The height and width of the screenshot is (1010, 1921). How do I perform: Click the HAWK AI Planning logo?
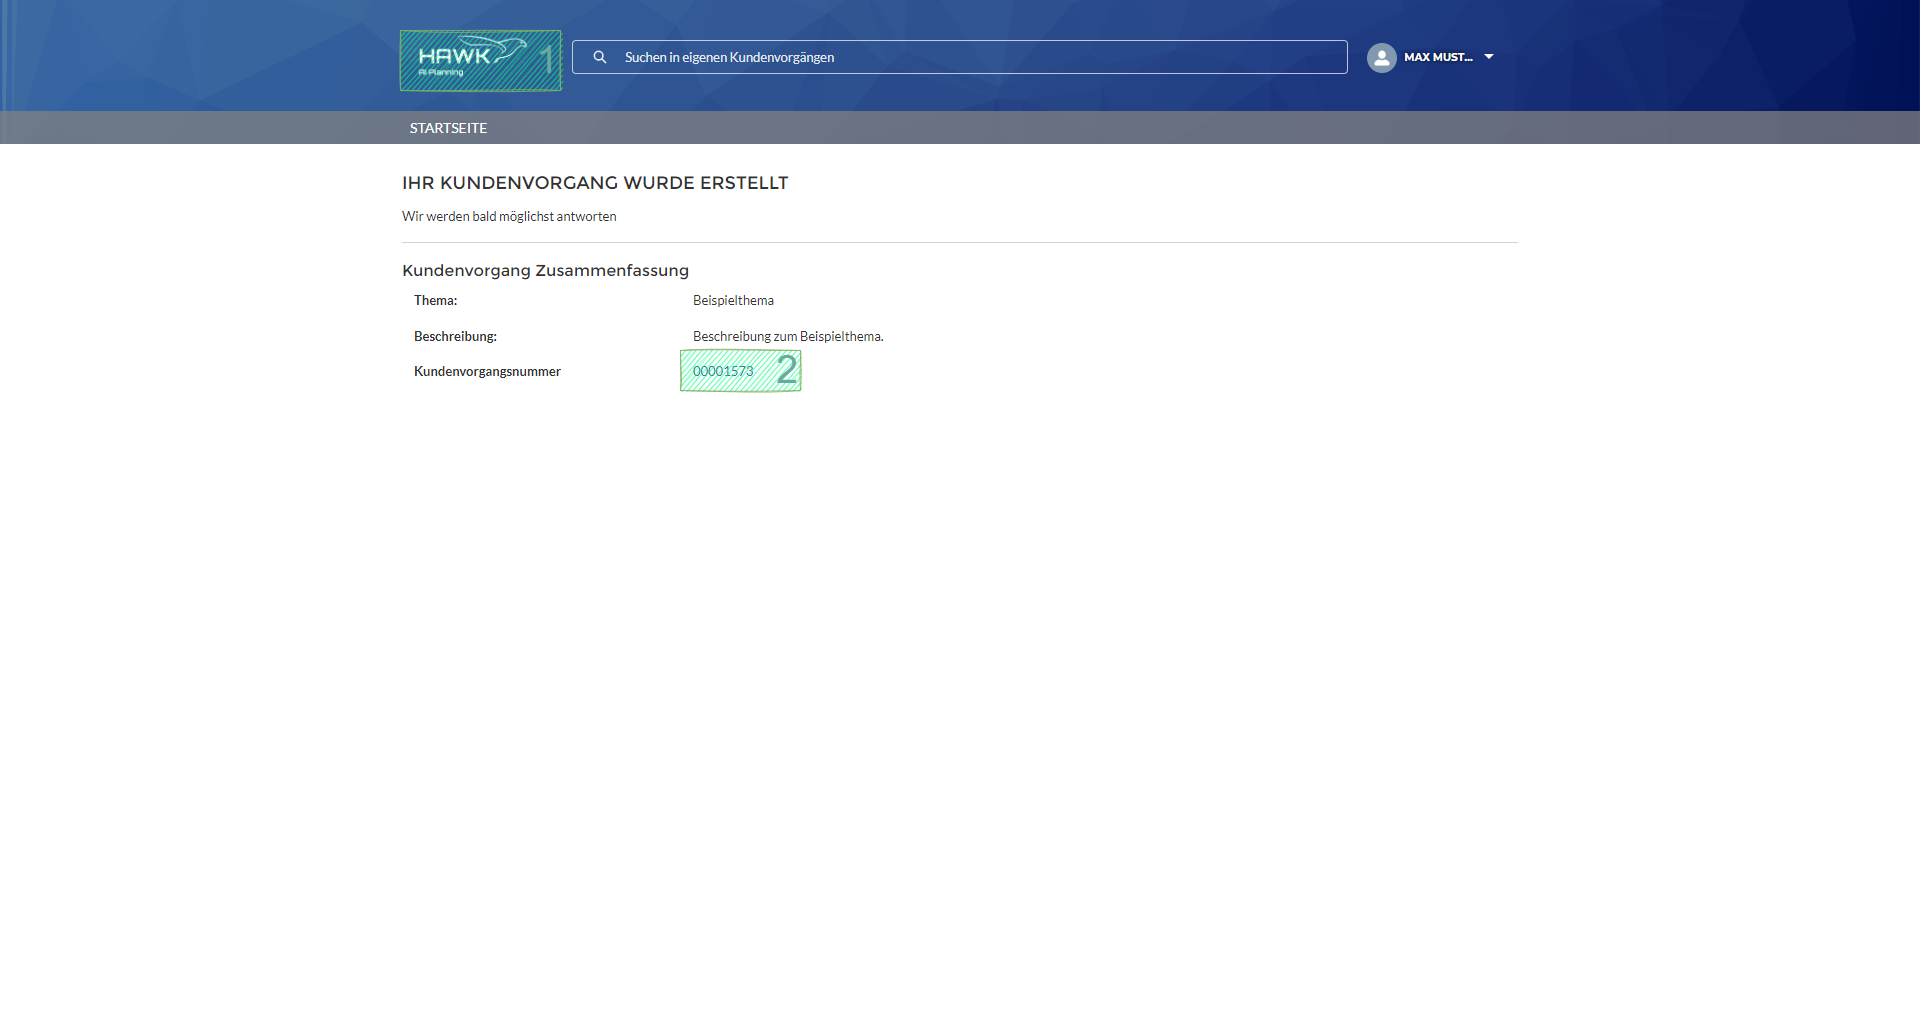[x=470, y=60]
